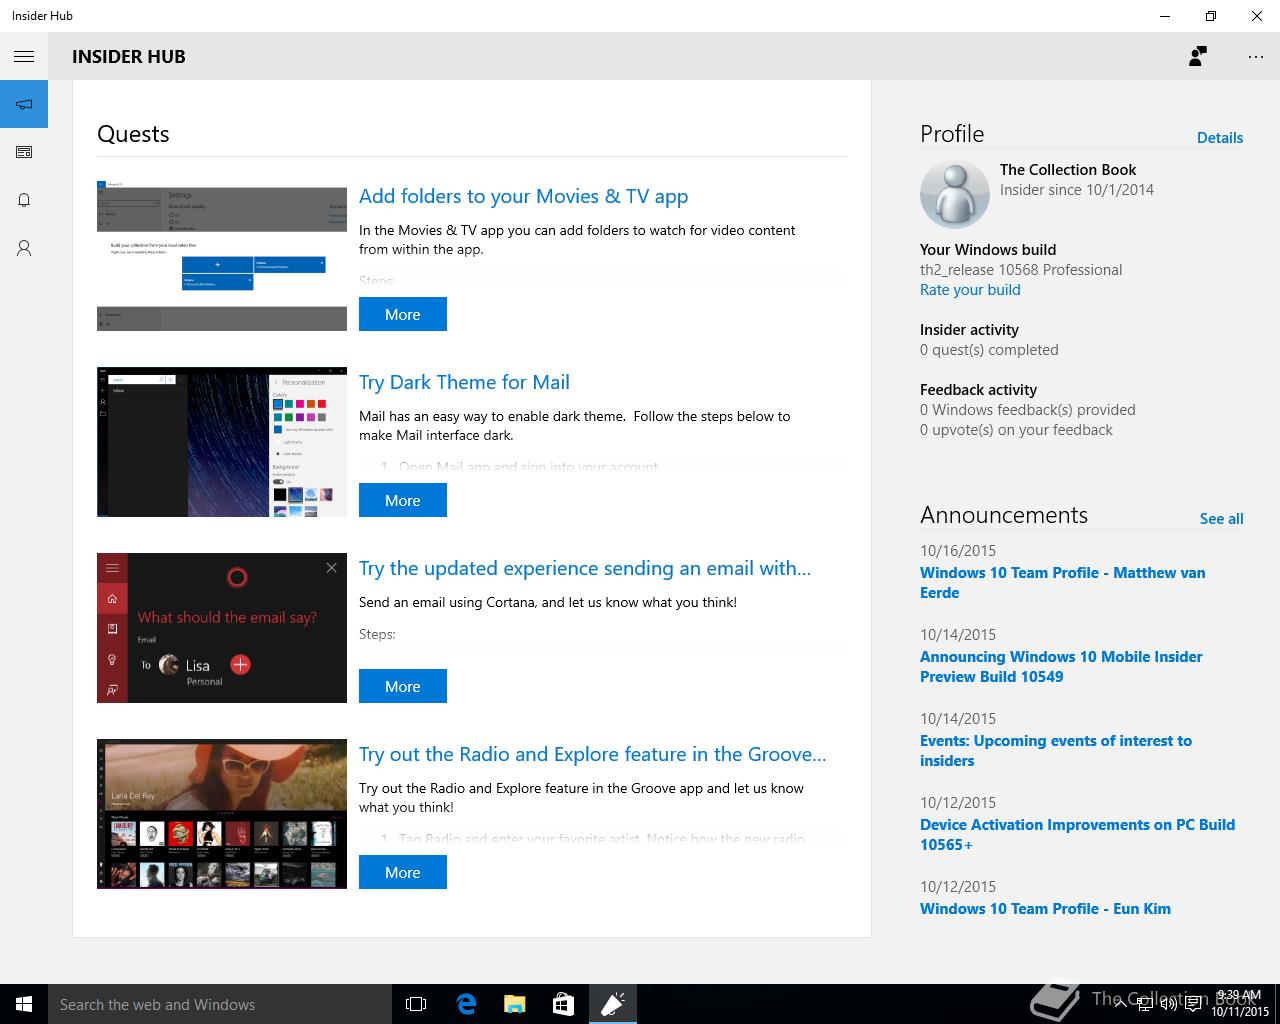The width and height of the screenshot is (1280, 1024).
Task: Open the Profile person sidebar icon
Action: tap(24, 248)
